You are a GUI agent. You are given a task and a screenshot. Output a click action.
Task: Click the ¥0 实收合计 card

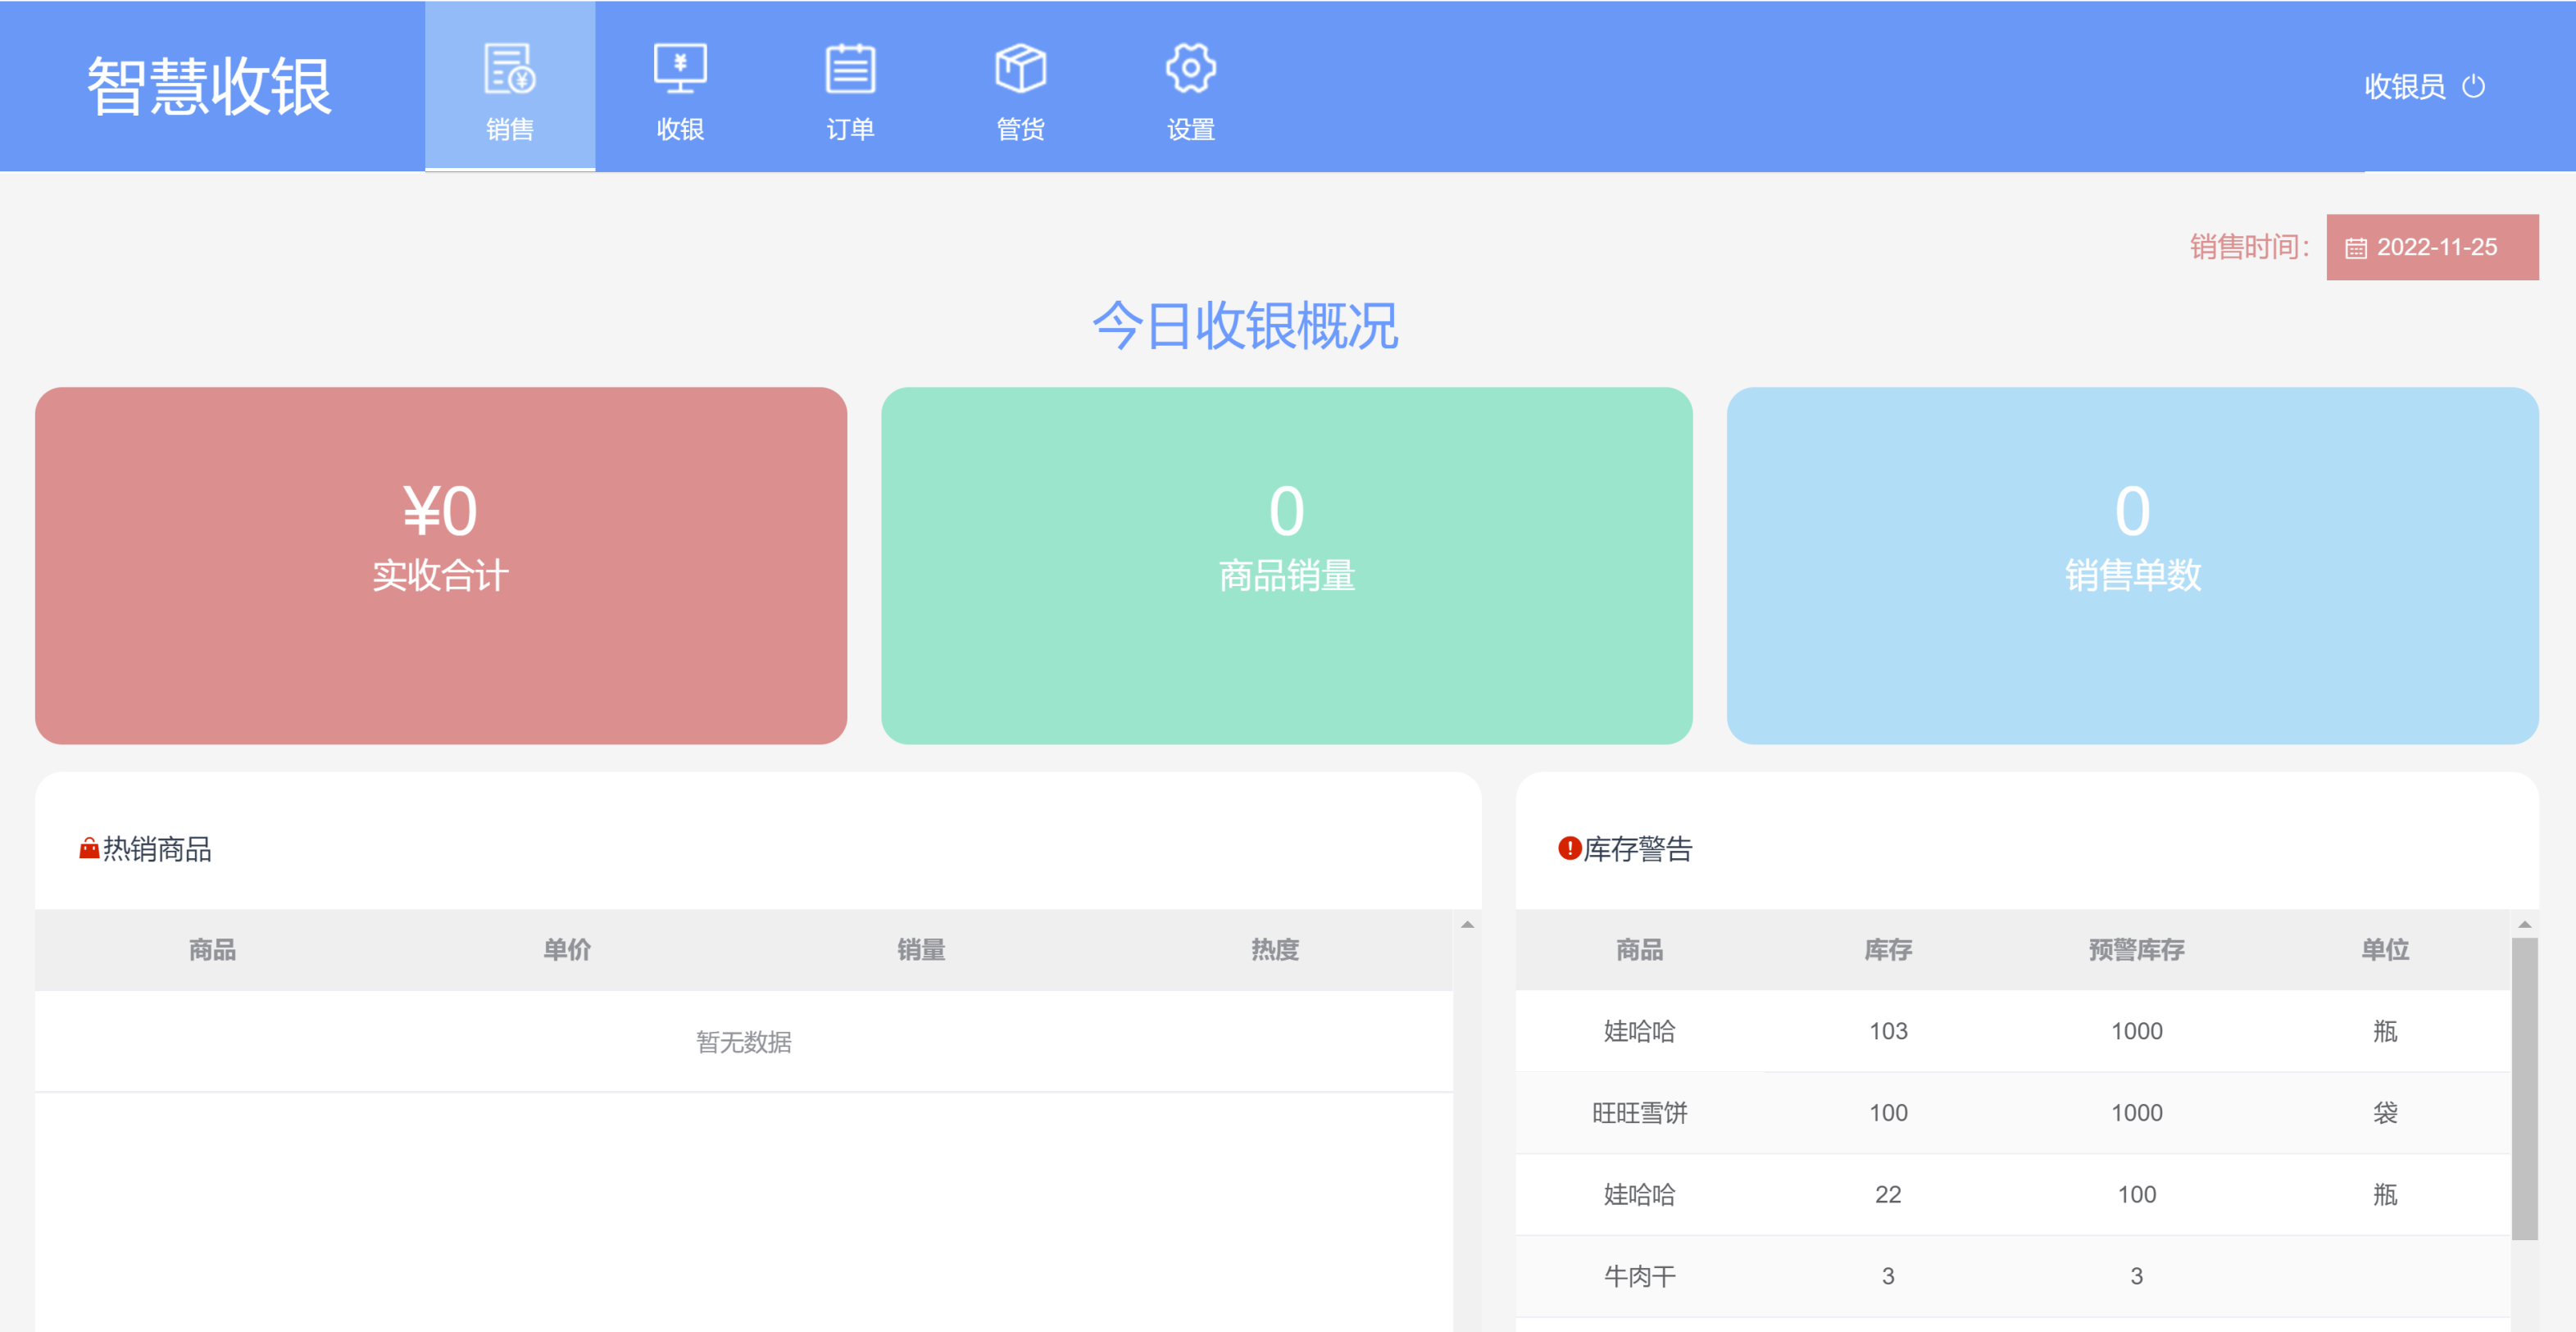coord(441,565)
